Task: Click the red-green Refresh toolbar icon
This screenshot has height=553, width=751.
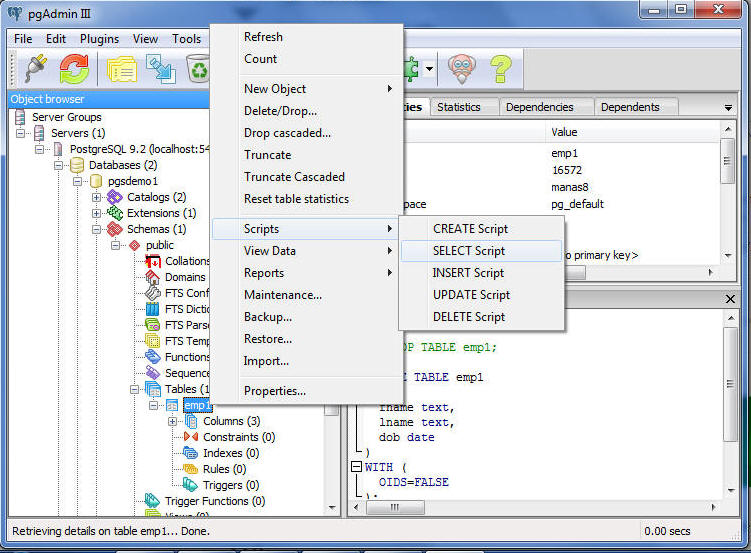Action: [74, 68]
